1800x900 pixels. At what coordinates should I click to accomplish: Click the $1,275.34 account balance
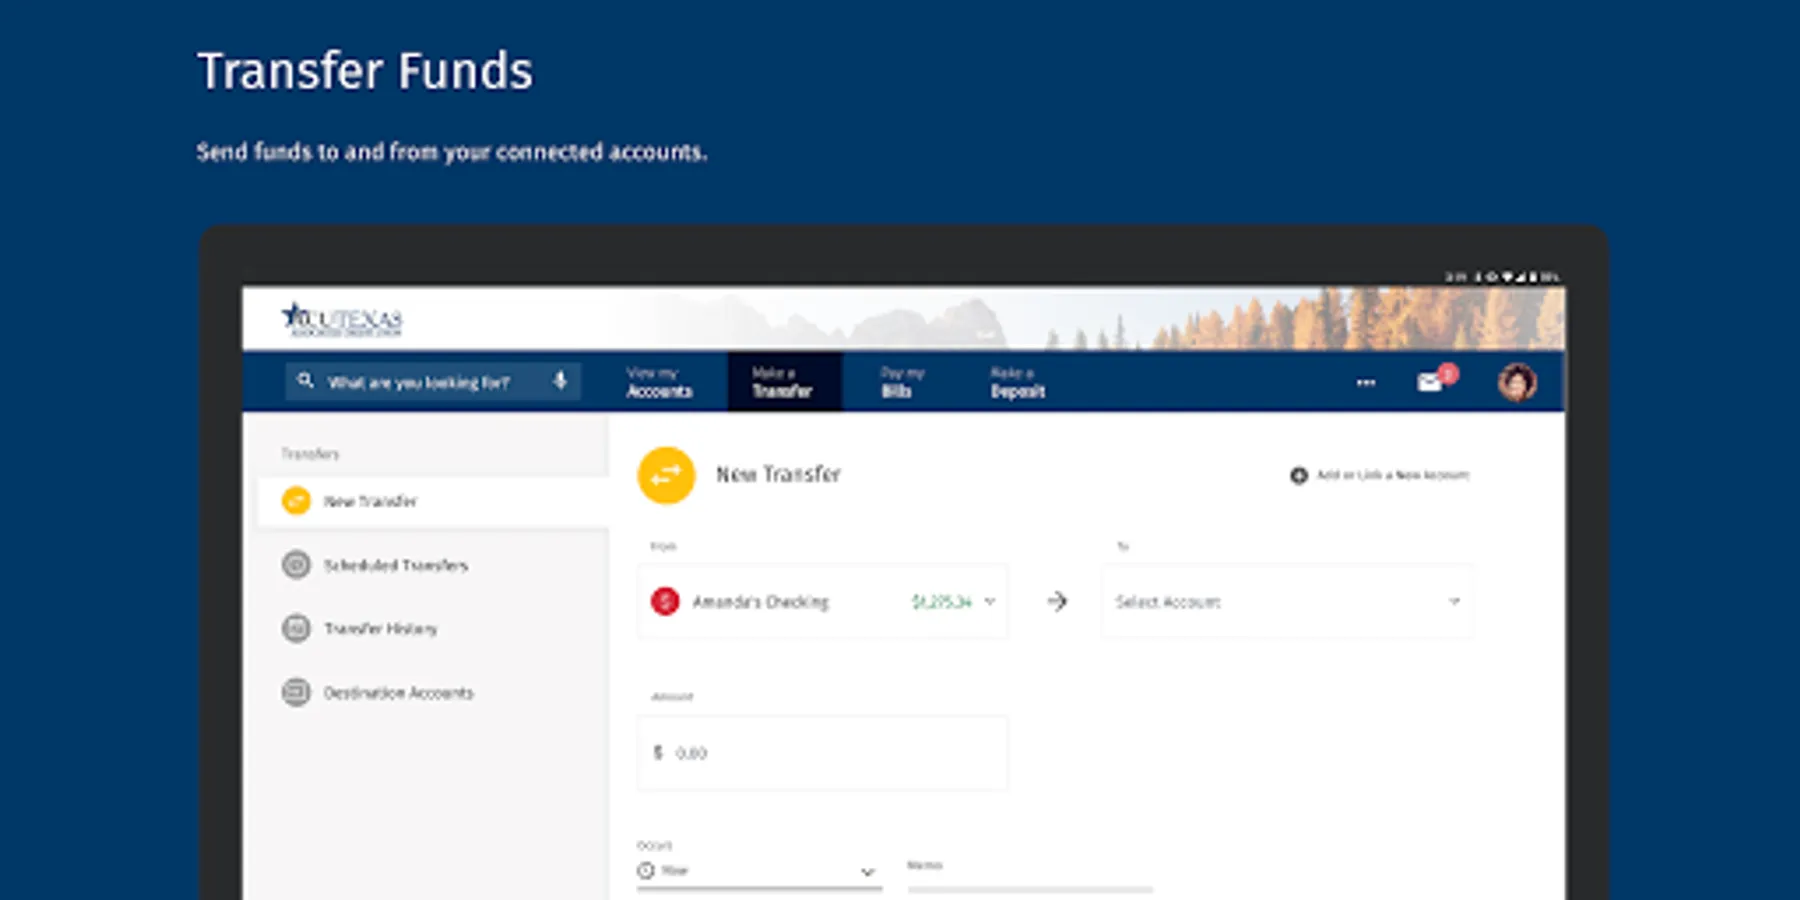(941, 602)
